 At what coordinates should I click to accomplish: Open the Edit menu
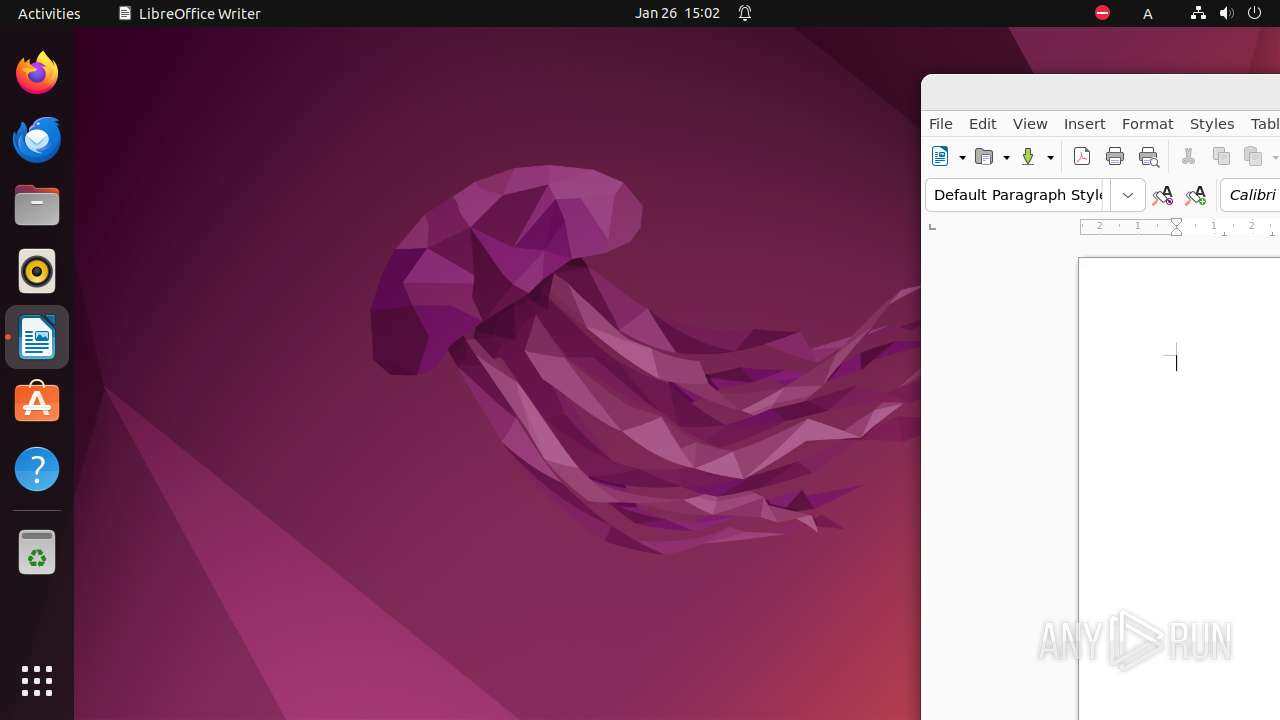[x=983, y=124]
